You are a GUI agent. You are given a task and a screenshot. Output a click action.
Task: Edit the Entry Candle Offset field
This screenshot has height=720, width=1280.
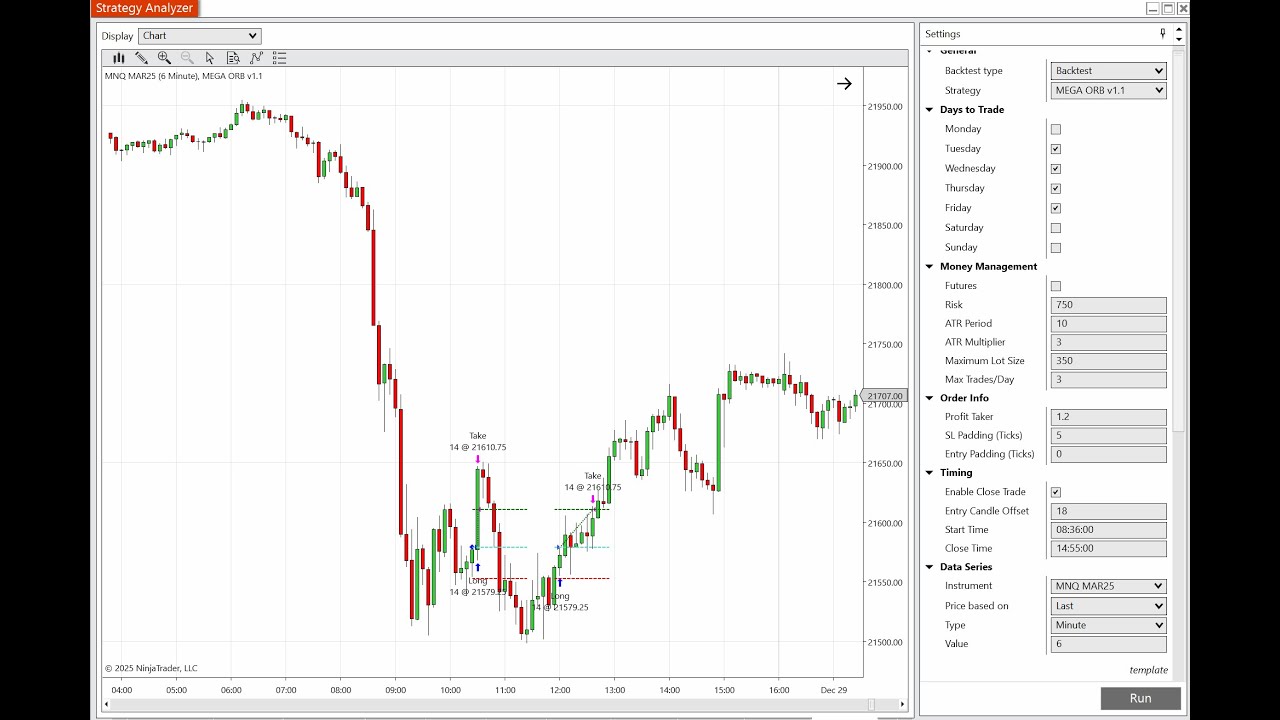1109,511
